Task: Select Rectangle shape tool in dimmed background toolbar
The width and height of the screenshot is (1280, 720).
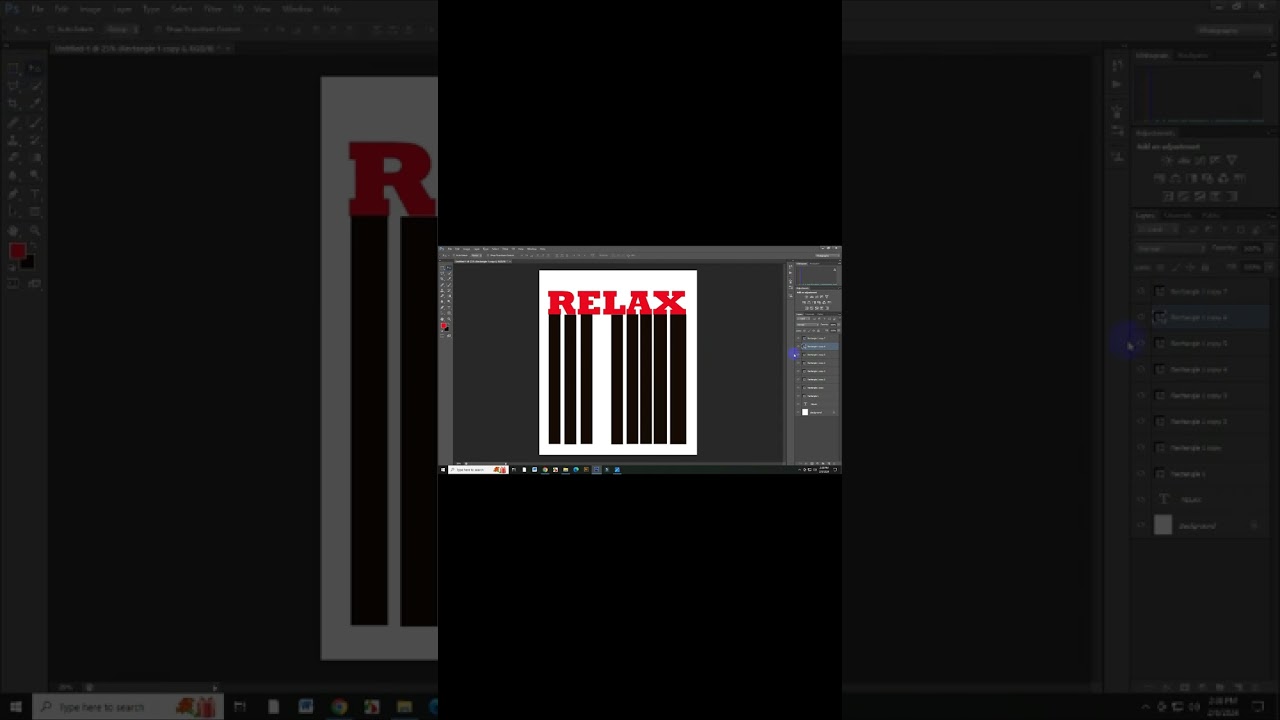Action: [35, 212]
